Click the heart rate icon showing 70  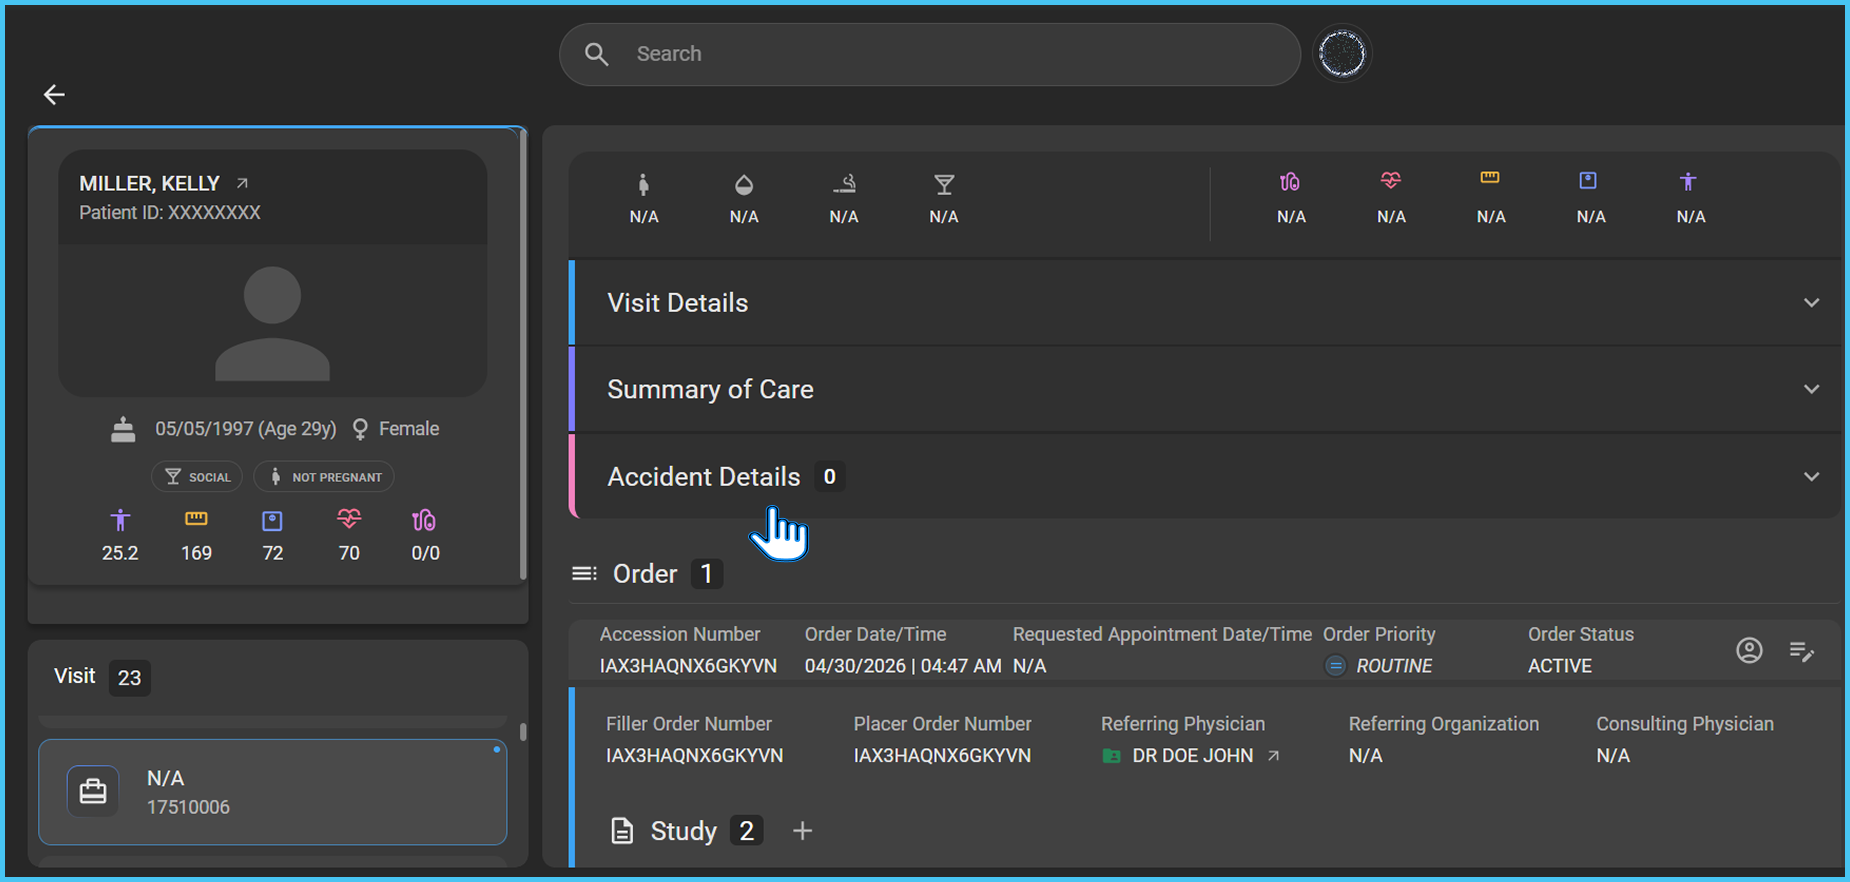click(349, 520)
